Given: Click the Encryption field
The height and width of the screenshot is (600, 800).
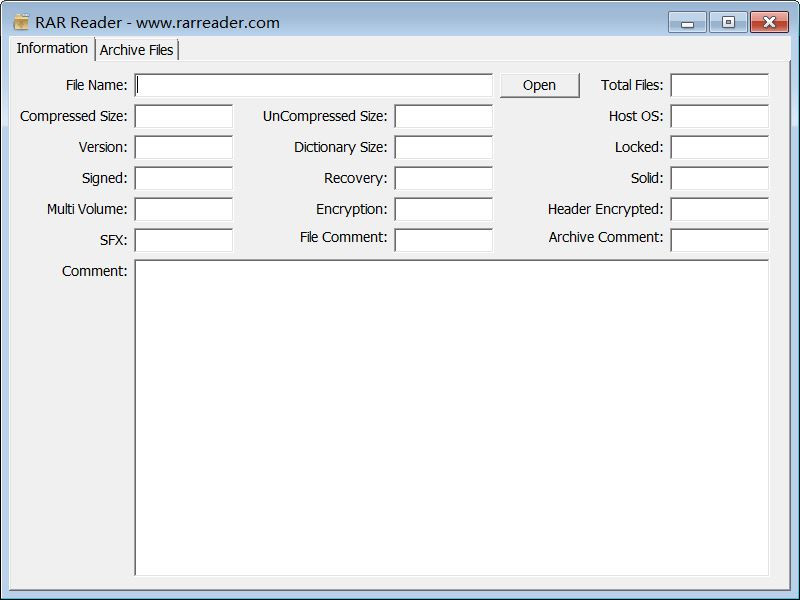Looking at the screenshot, I should (x=443, y=209).
